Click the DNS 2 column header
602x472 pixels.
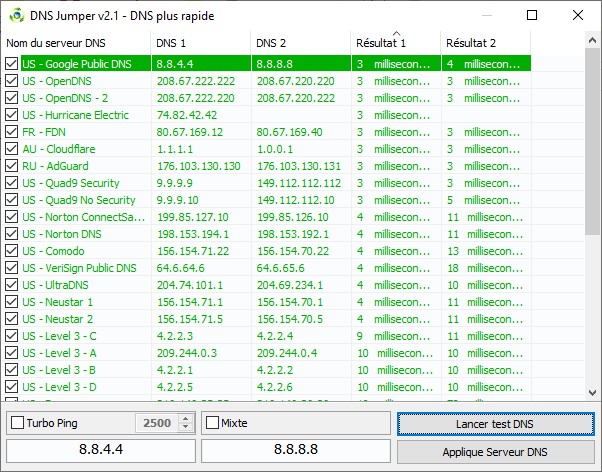300,44
